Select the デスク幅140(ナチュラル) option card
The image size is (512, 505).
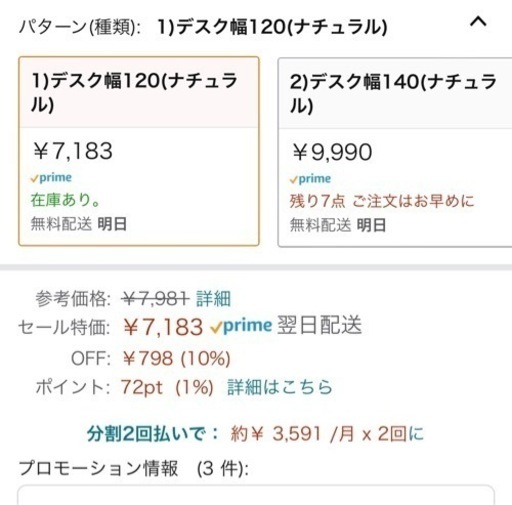[x=395, y=152]
